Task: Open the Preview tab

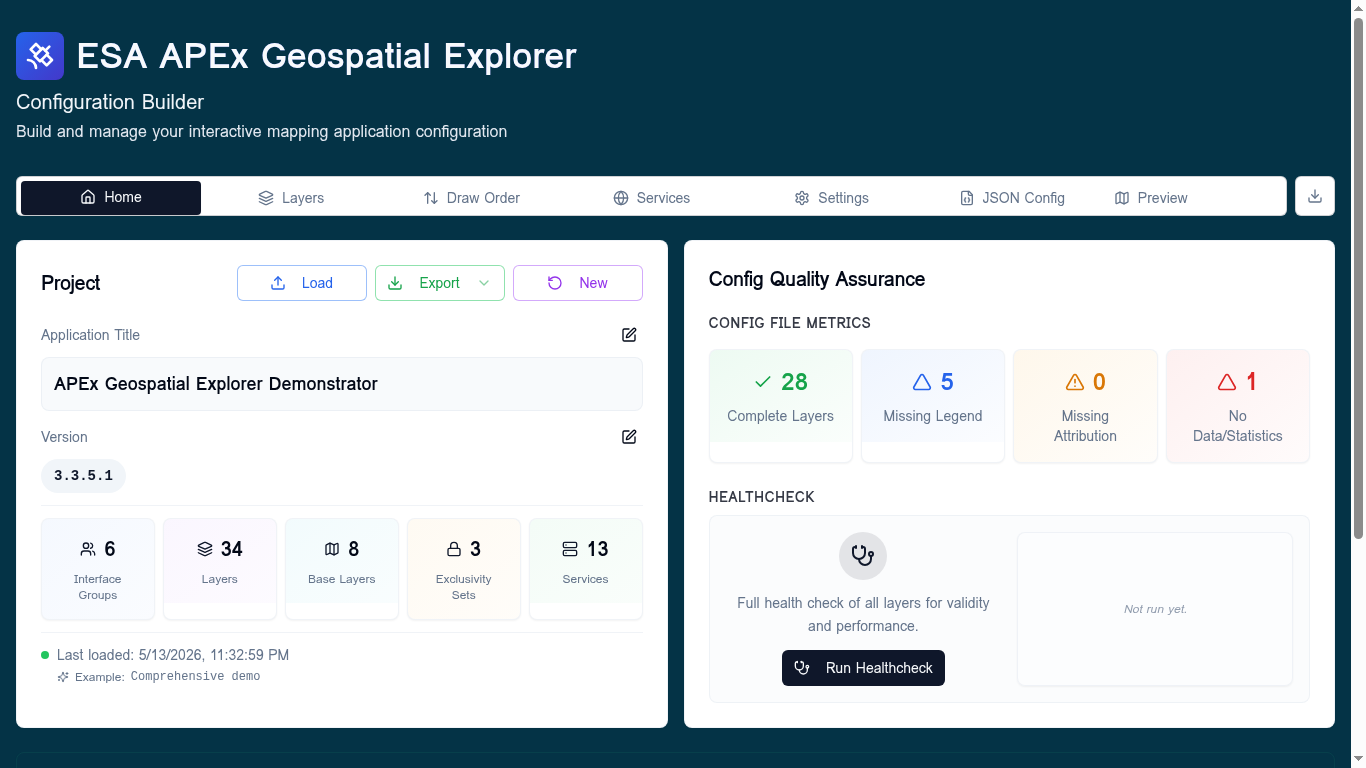Action: pos(1151,198)
